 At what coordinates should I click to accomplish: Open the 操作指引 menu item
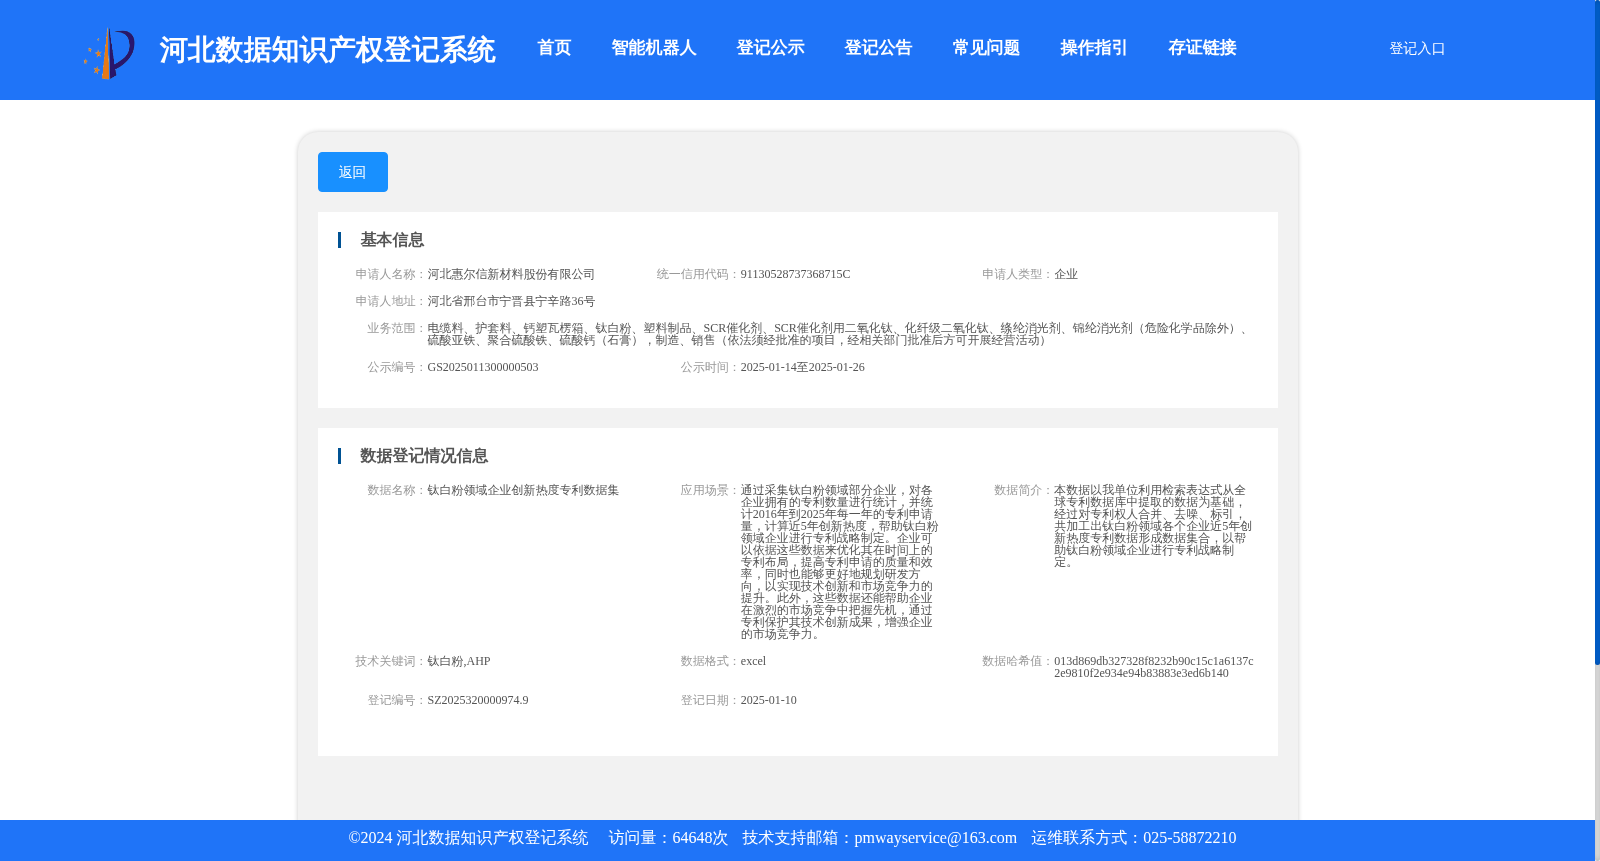(1094, 48)
